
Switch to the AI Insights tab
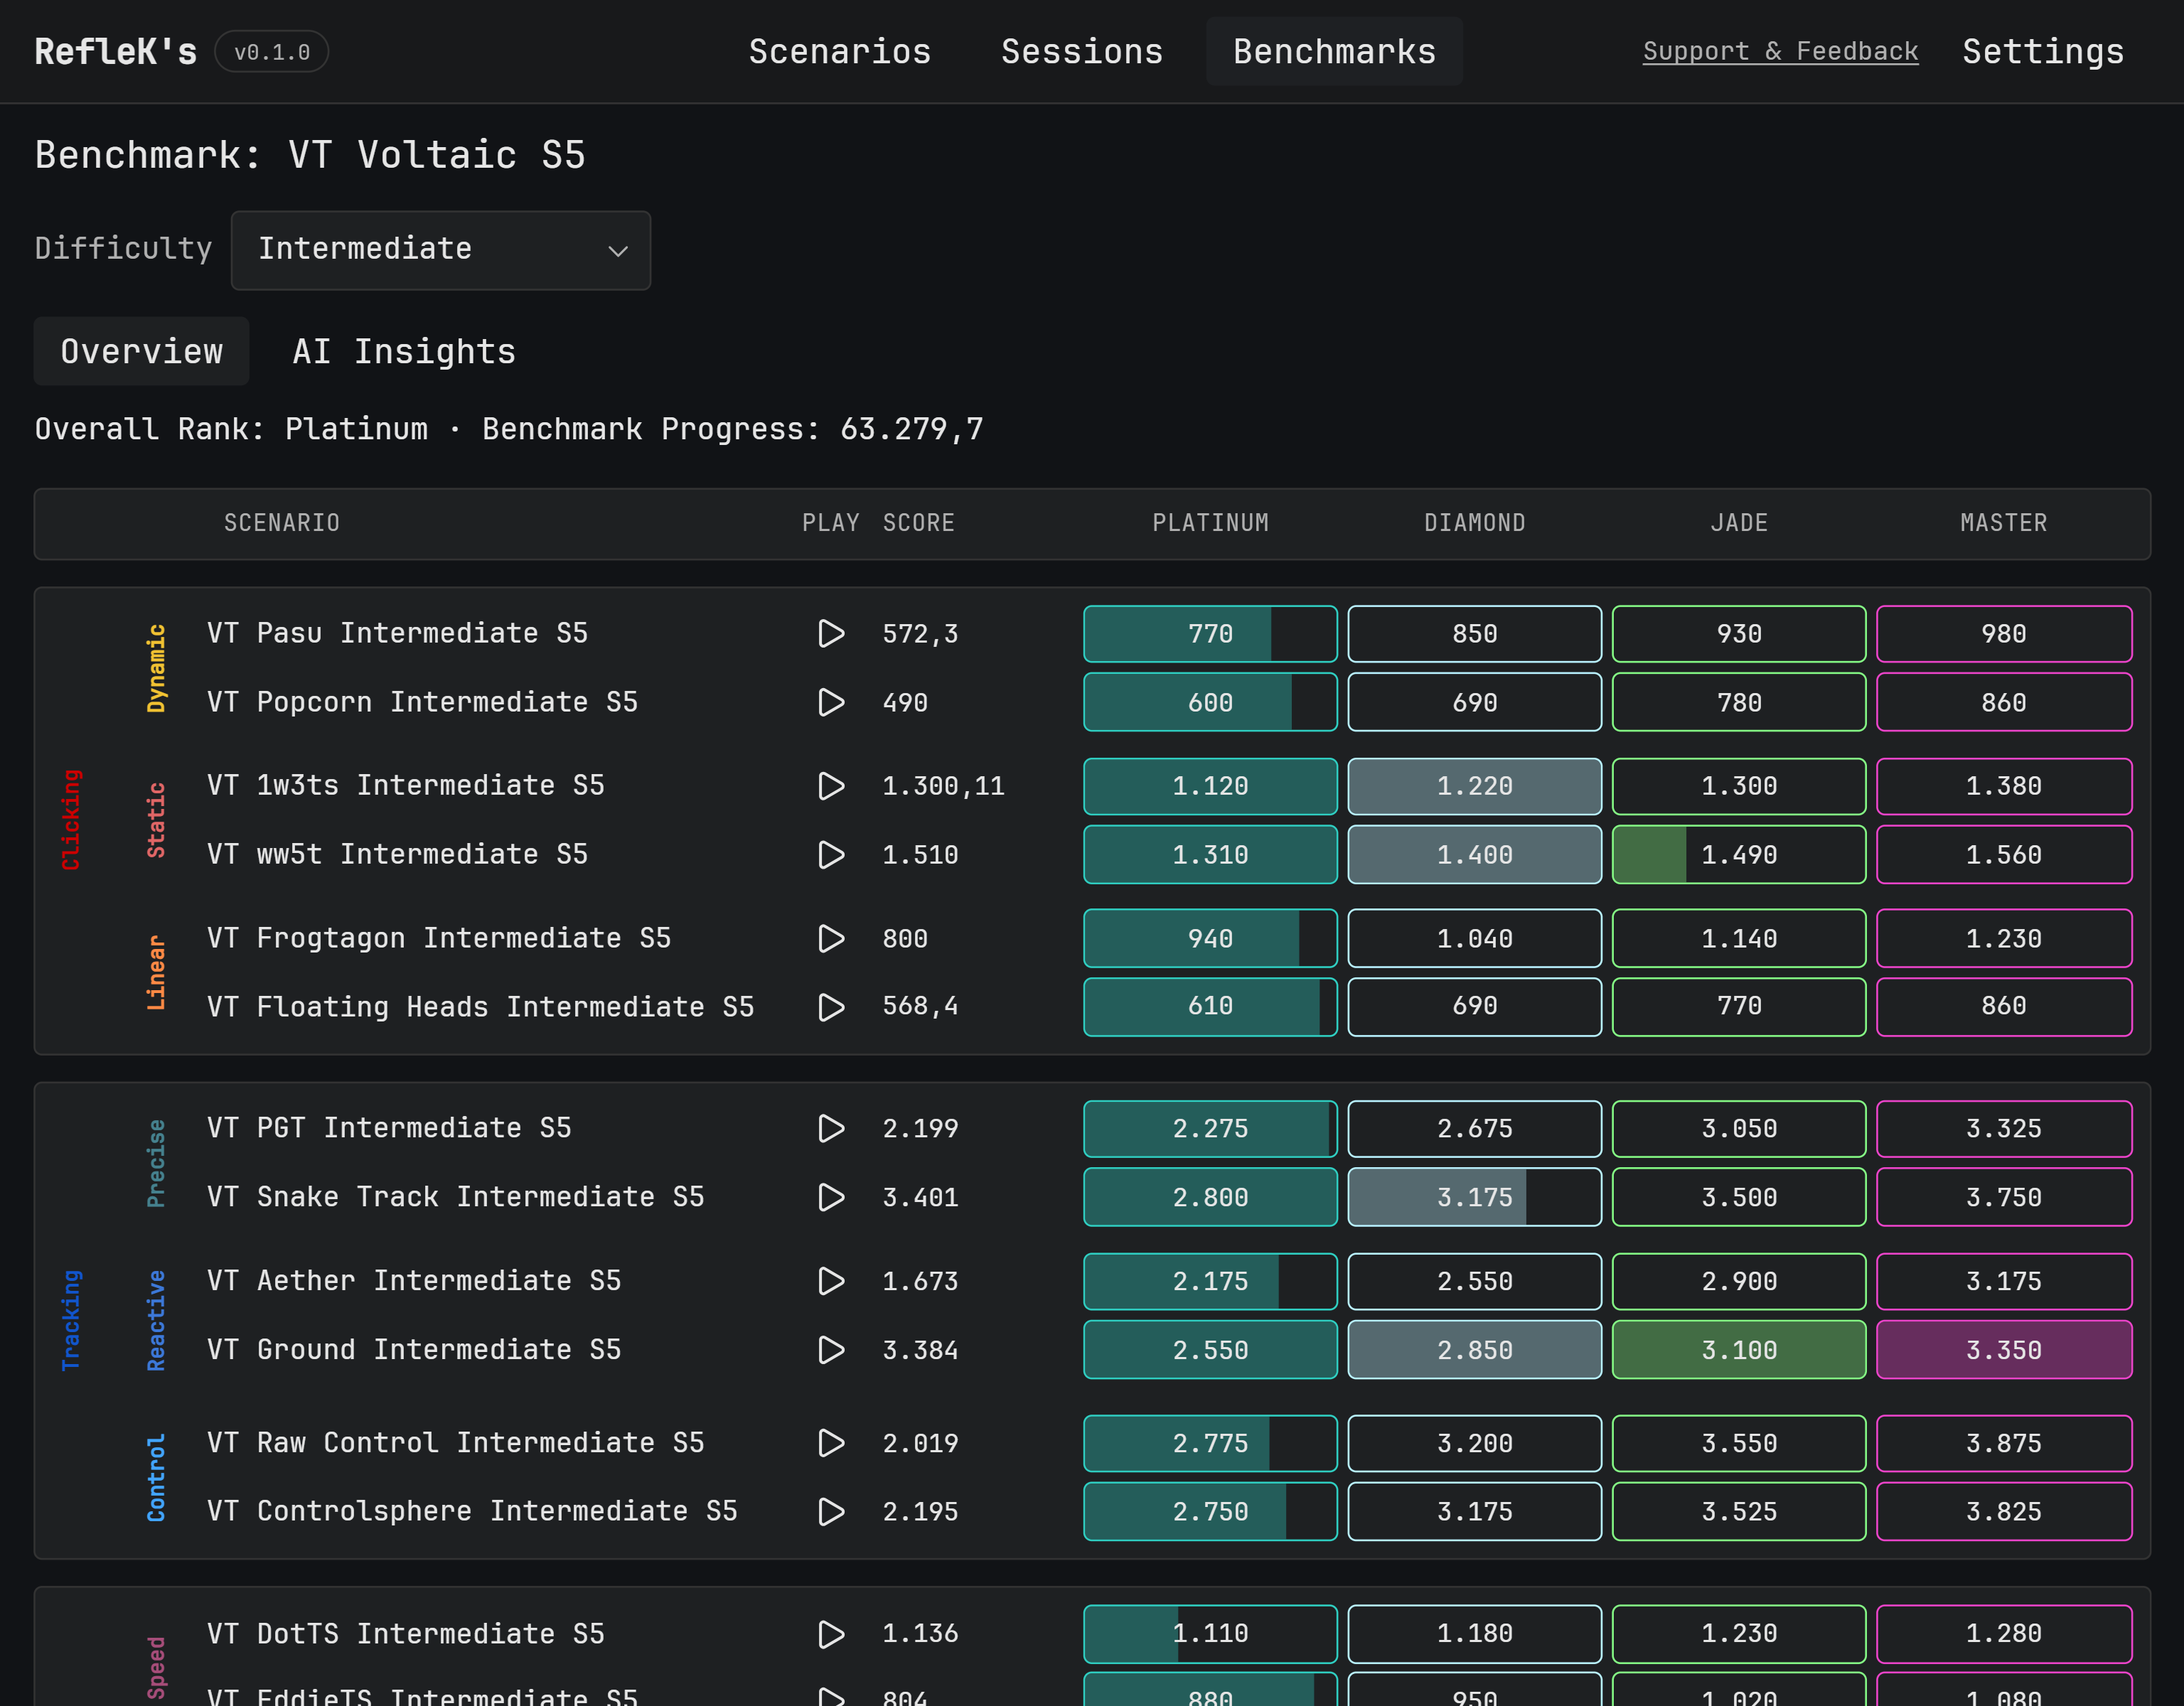(x=403, y=351)
